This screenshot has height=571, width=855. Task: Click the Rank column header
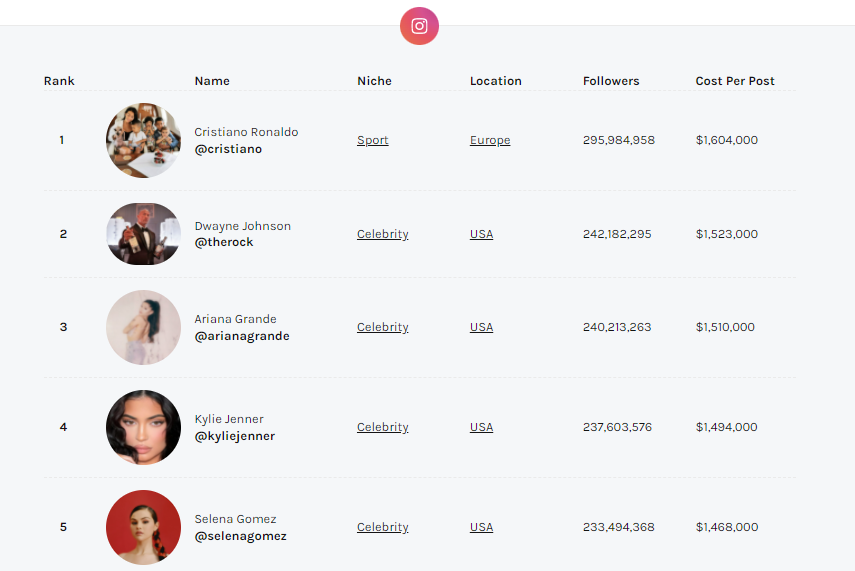[x=59, y=81]
